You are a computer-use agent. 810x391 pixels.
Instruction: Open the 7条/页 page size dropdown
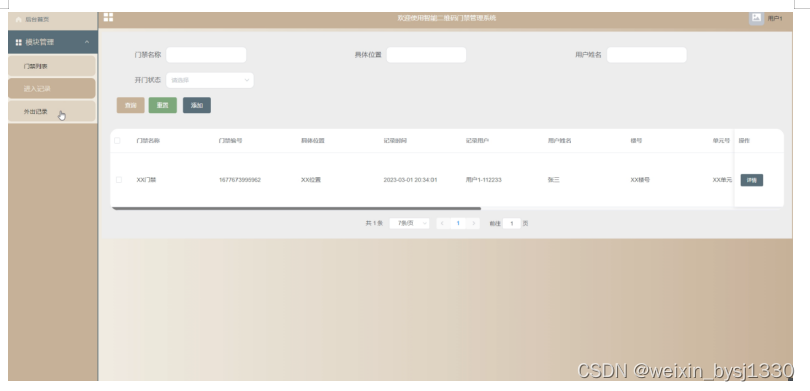[x=409, y=223]
